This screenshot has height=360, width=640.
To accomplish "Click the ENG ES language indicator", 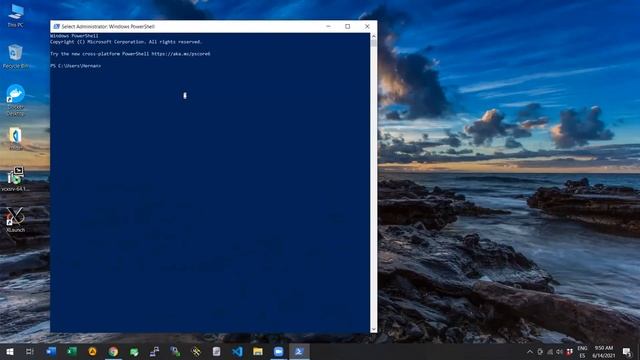I will click(x=582, y=352).
